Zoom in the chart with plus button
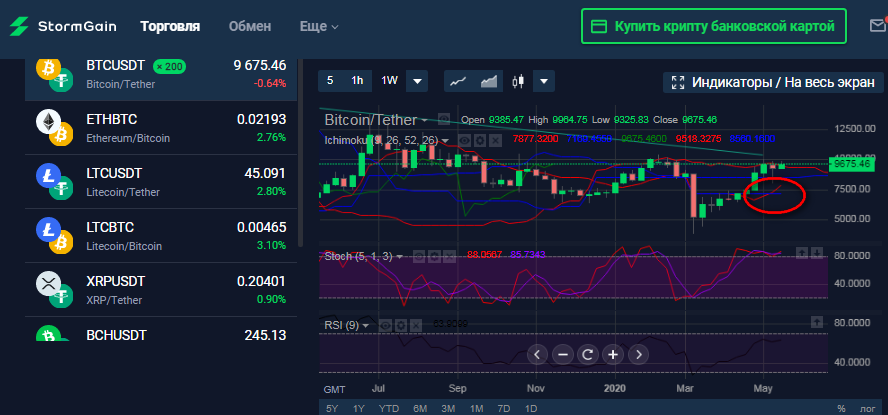Image resolution: width=888 pixels, height=415 pixels. pyautogui.click(x=612, y=354)
